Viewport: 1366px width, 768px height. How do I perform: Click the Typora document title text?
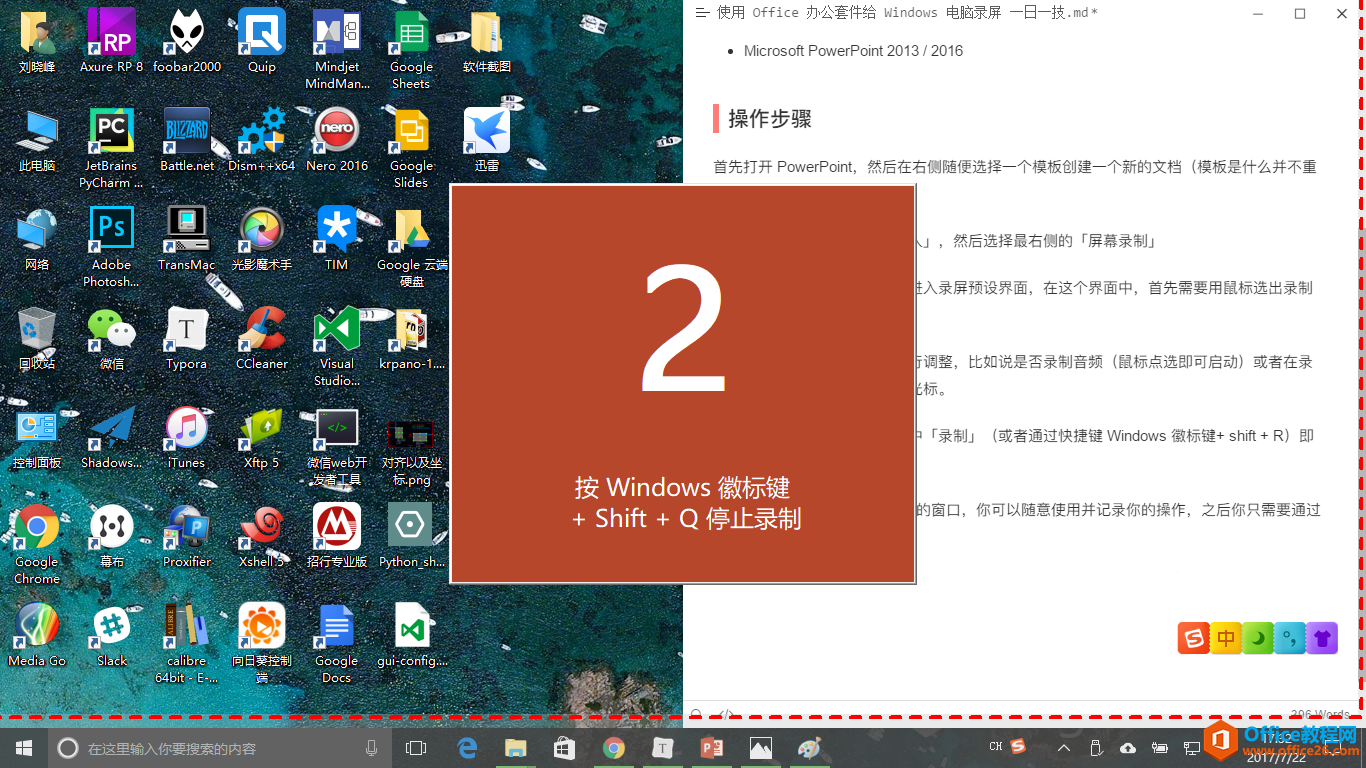point(908,13)
